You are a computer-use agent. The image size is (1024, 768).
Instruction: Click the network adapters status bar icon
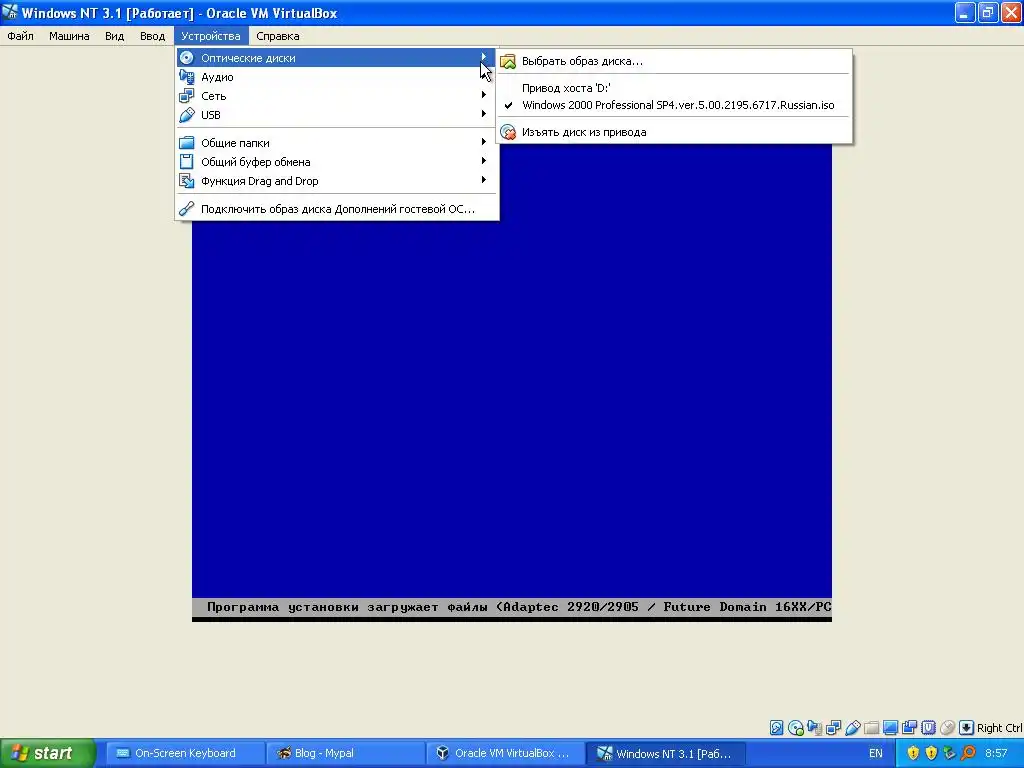pyautogui.click(x=833, y=728)
